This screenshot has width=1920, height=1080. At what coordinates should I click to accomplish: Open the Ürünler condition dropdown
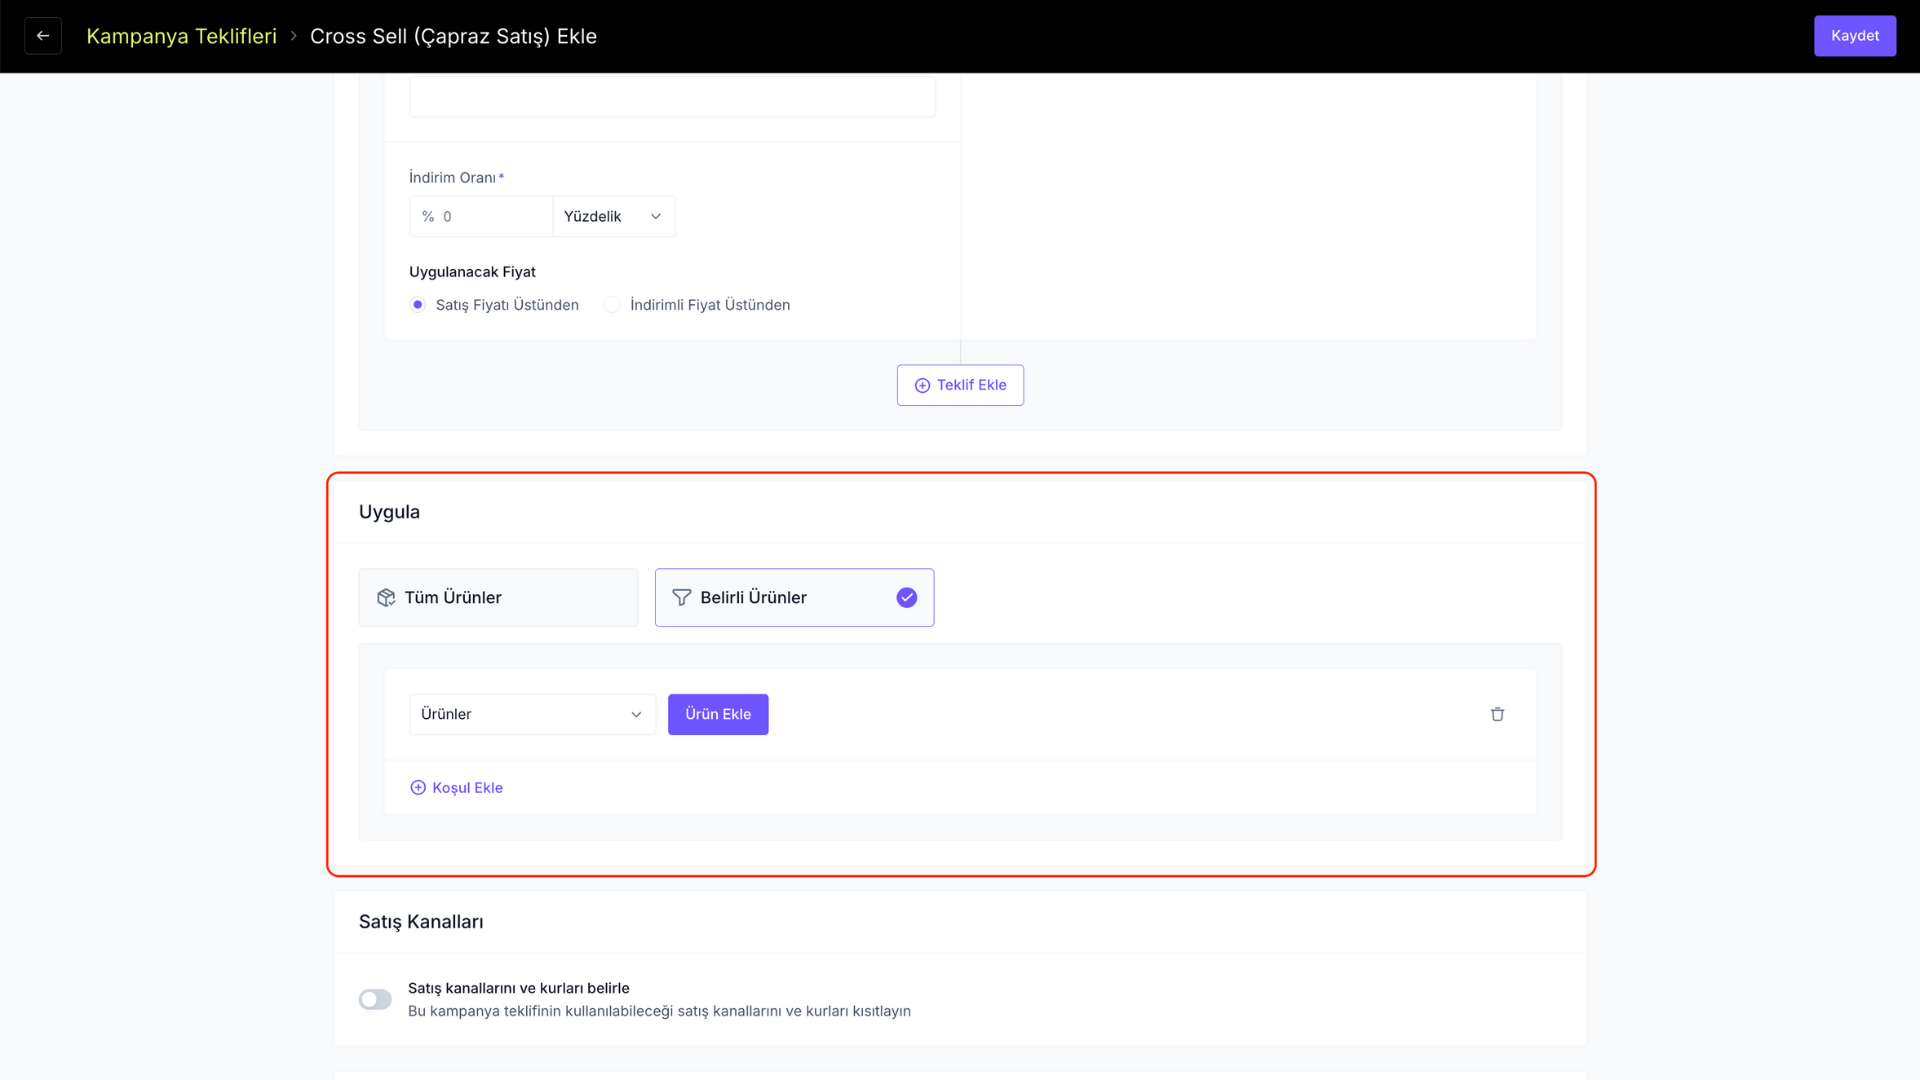[532, 714]
